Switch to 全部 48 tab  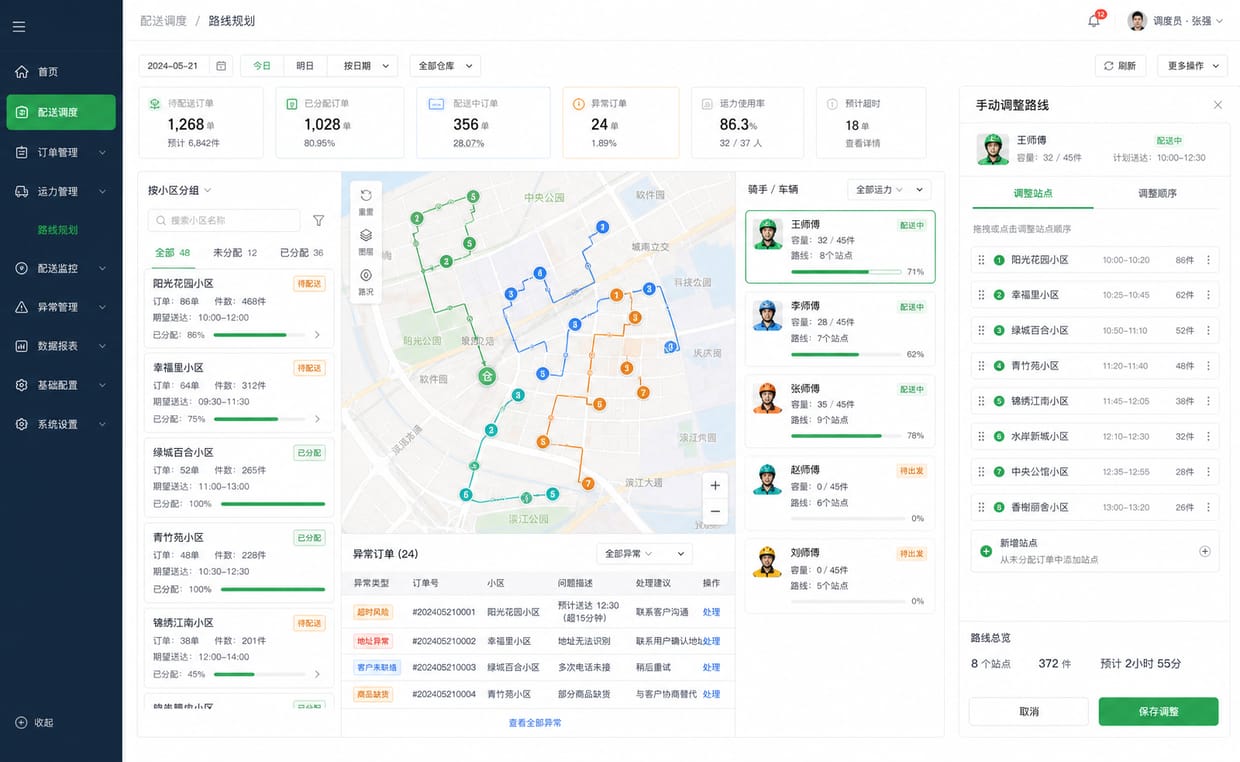tap(172, 253)
